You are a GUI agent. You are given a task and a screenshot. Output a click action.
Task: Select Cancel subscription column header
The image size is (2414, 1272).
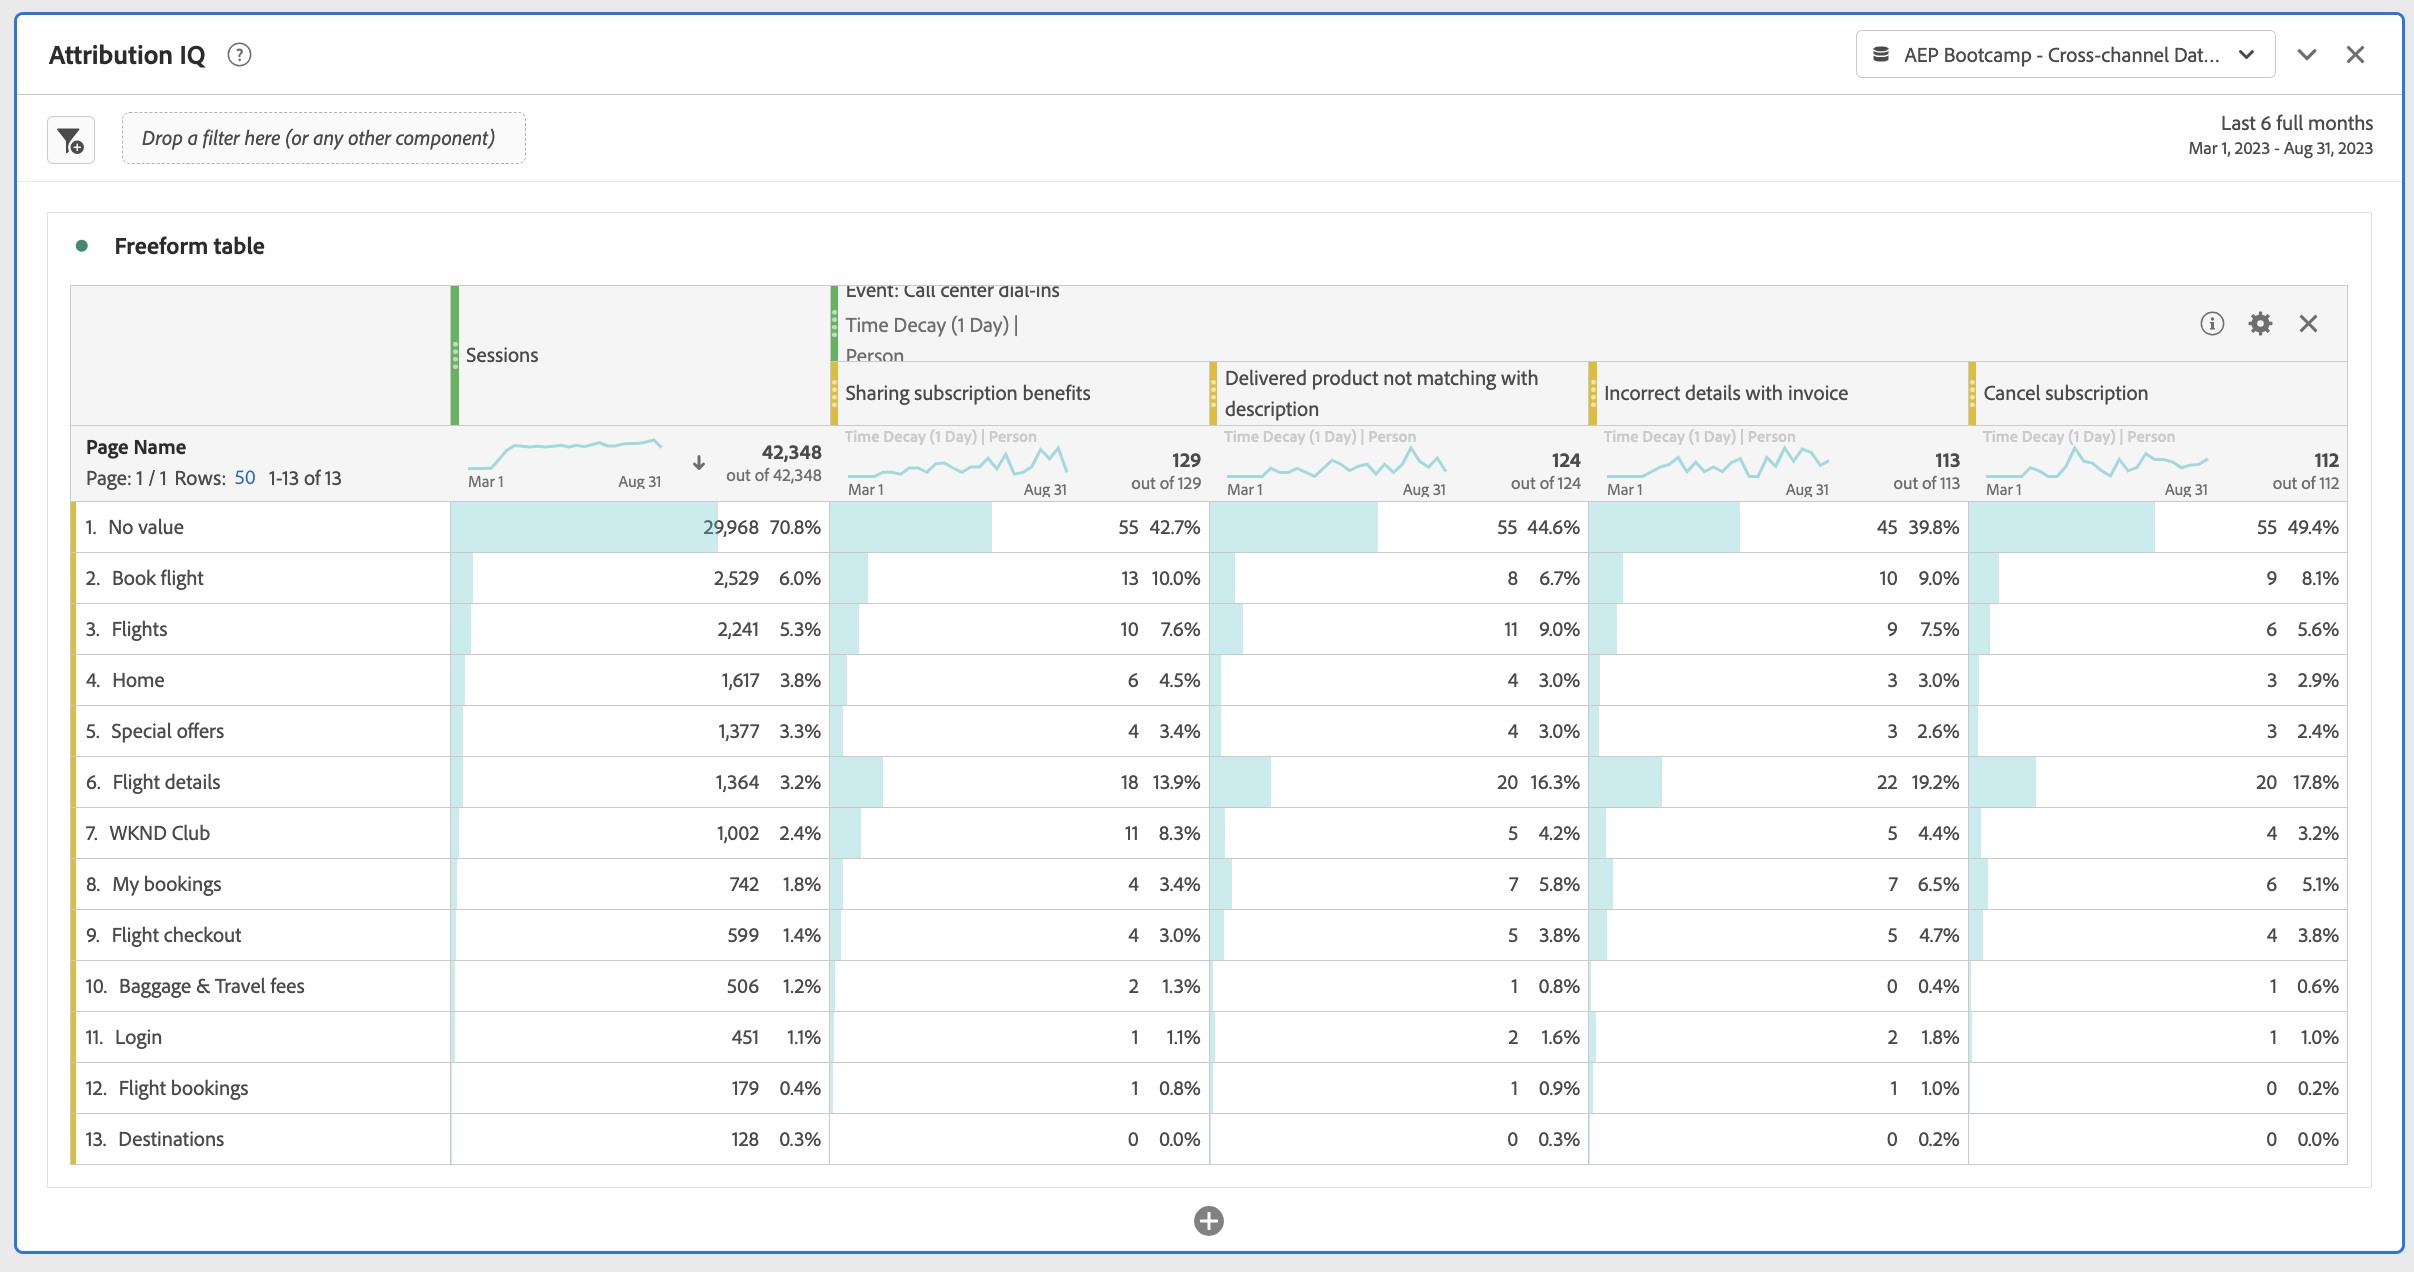pos(2157,393)
